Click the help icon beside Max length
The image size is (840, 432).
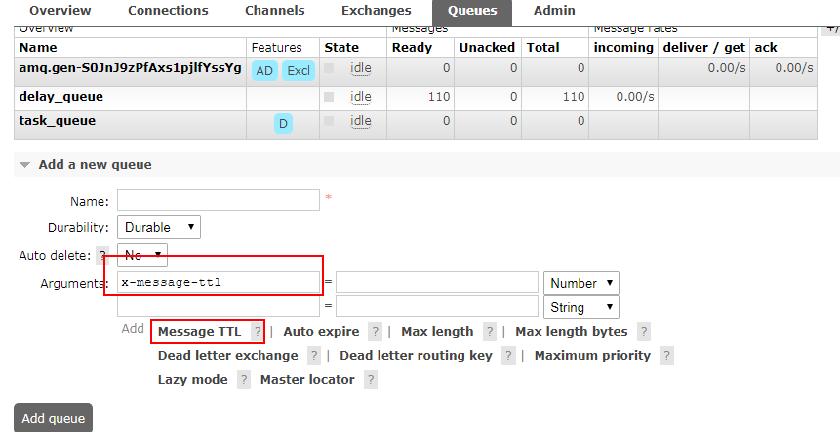(490, 332)
